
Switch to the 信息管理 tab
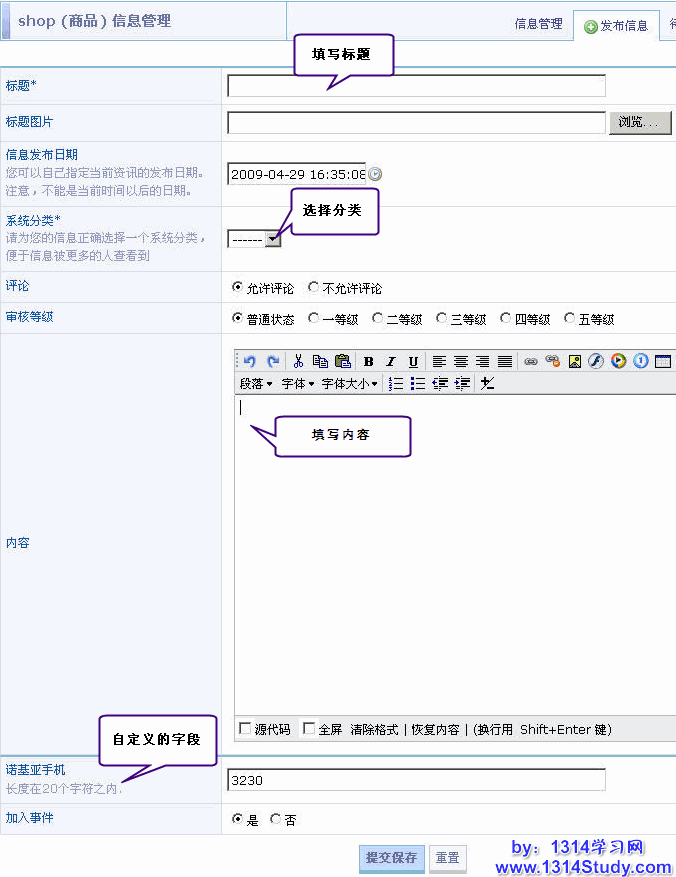(538, 24)
